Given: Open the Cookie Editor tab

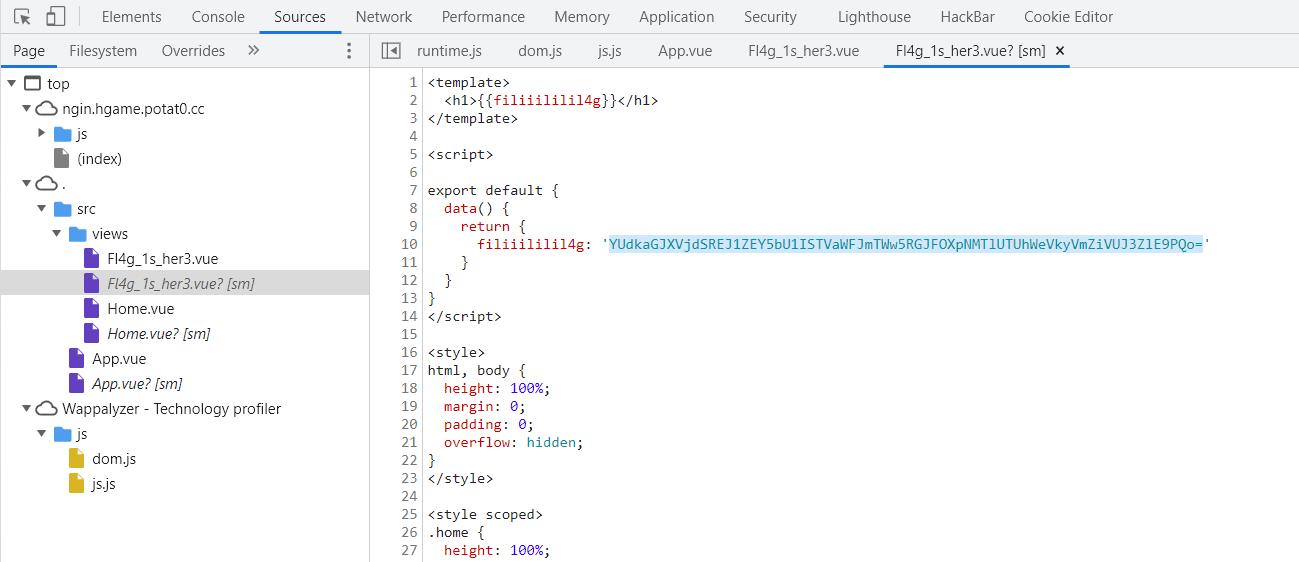Looking at the screenshot, I should (1068, 17).
